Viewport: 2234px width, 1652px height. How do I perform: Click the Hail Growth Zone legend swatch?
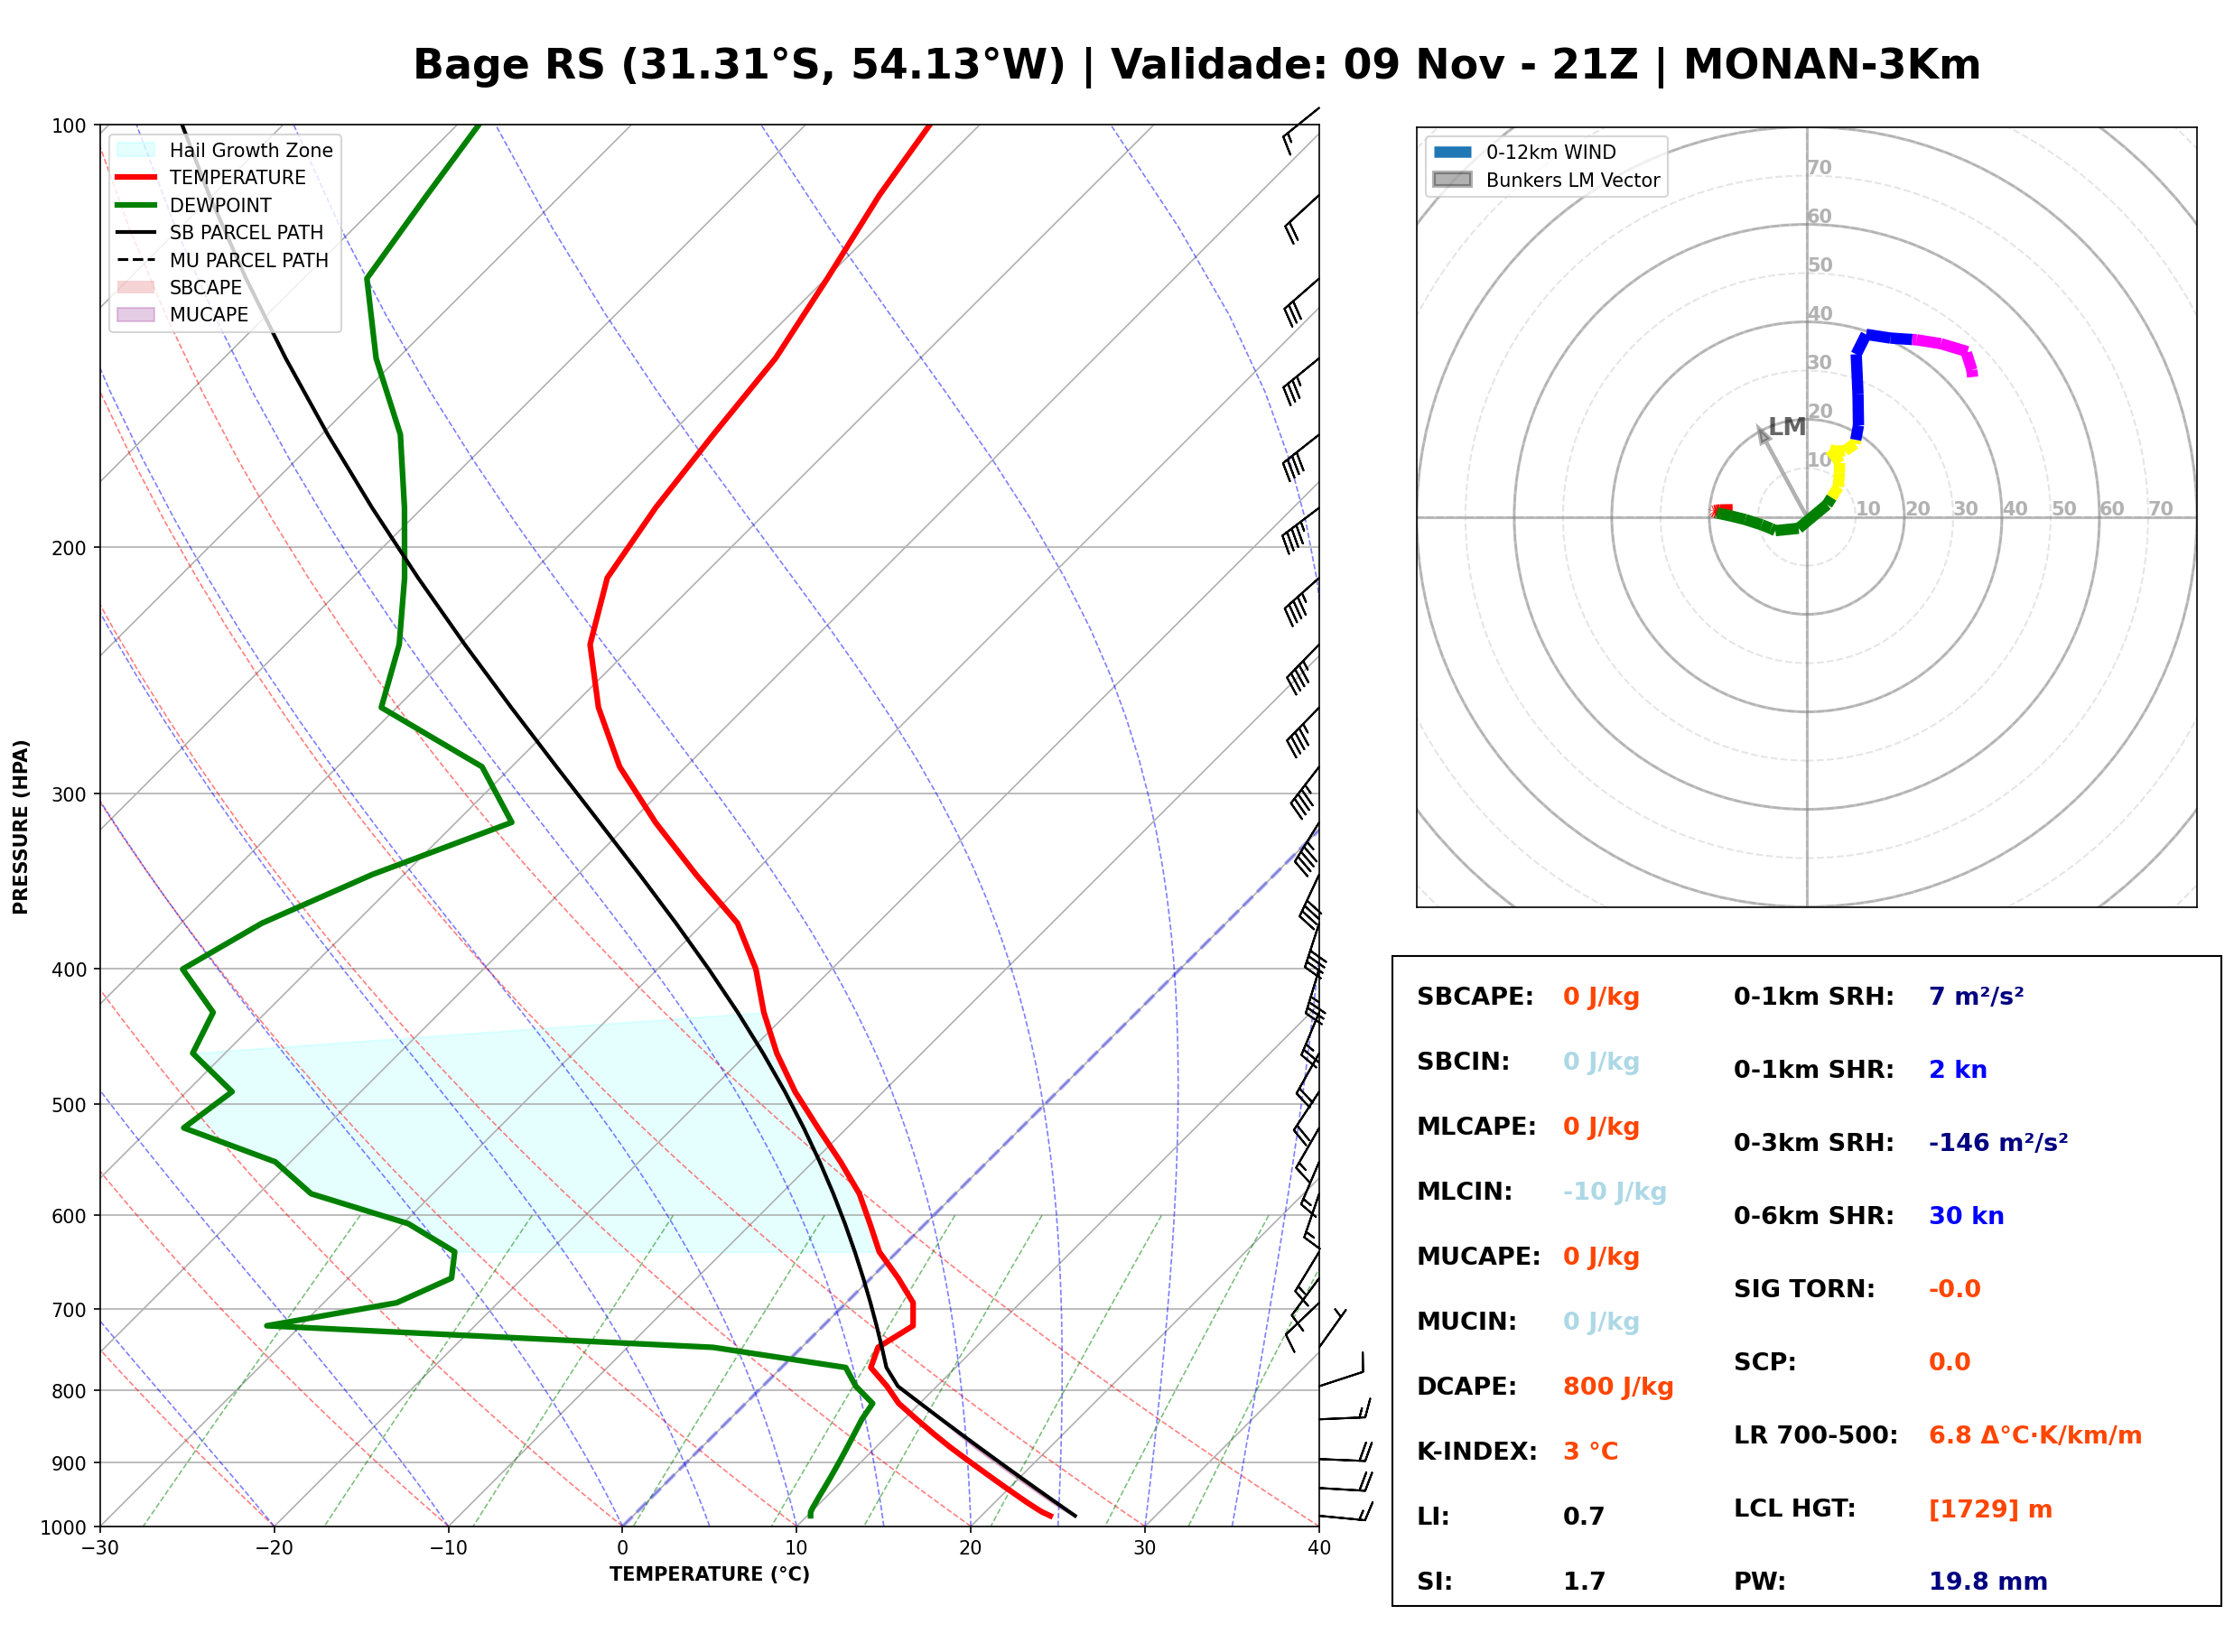point(136,150)
